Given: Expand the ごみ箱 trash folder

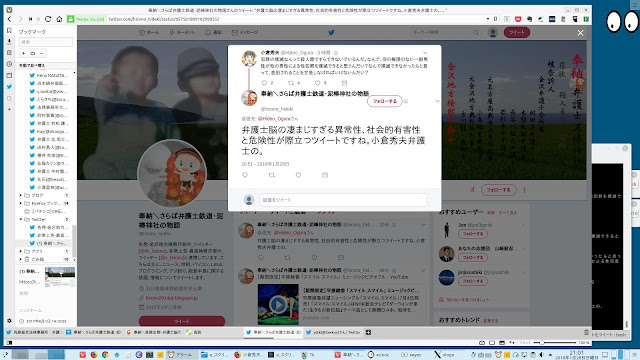Looking at the screenshot, I should (x=20, y=259).
